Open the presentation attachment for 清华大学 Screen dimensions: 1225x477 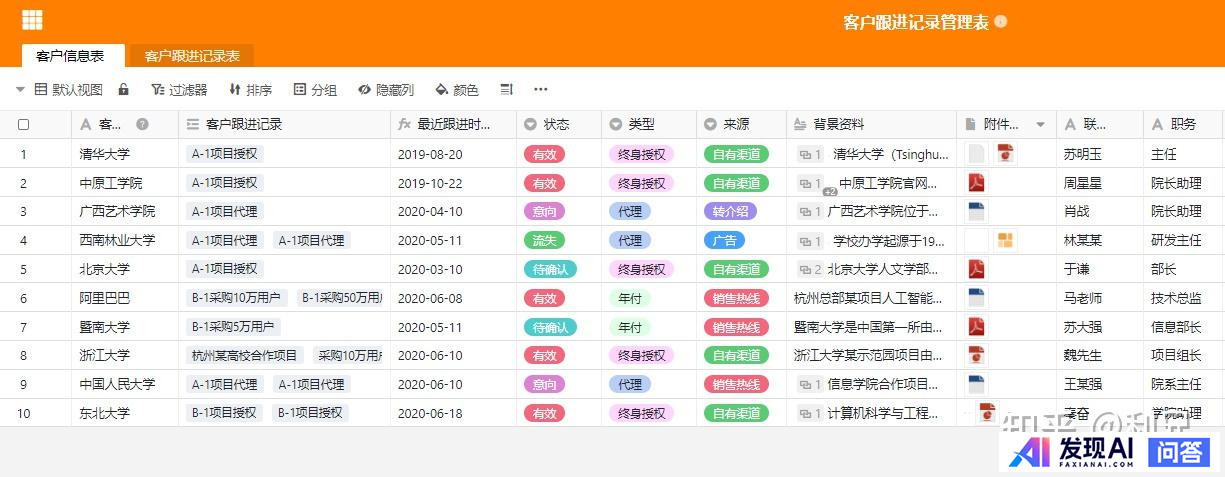(1005, 154)
